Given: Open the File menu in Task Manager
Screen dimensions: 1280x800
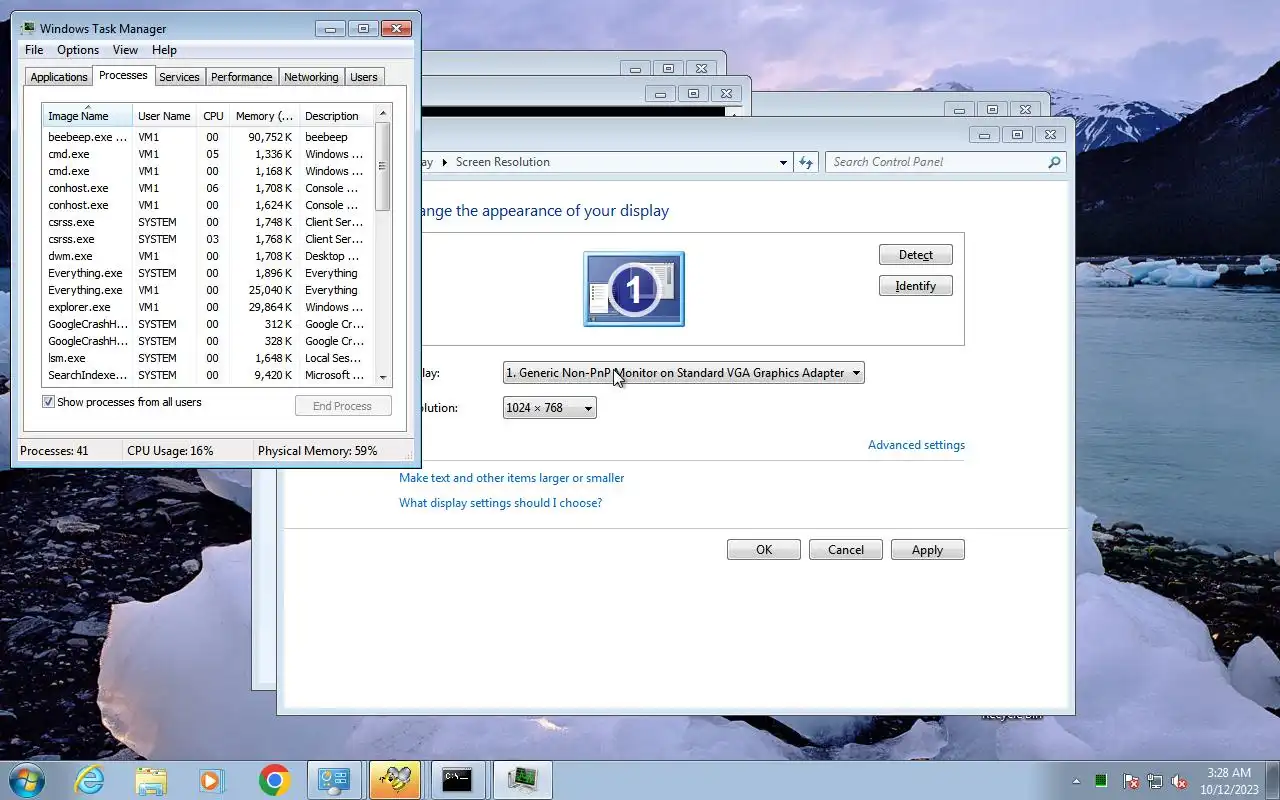Looking at the screenshot, I should coord(34,50).
